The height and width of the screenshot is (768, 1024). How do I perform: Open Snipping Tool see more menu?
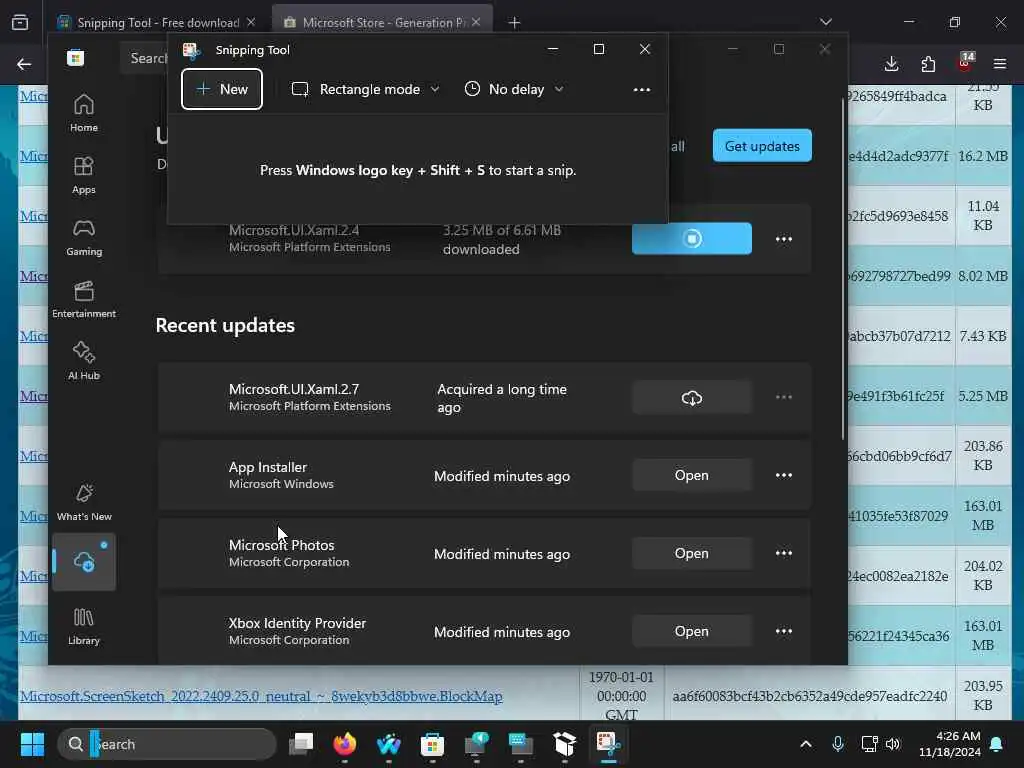point(642,89)
